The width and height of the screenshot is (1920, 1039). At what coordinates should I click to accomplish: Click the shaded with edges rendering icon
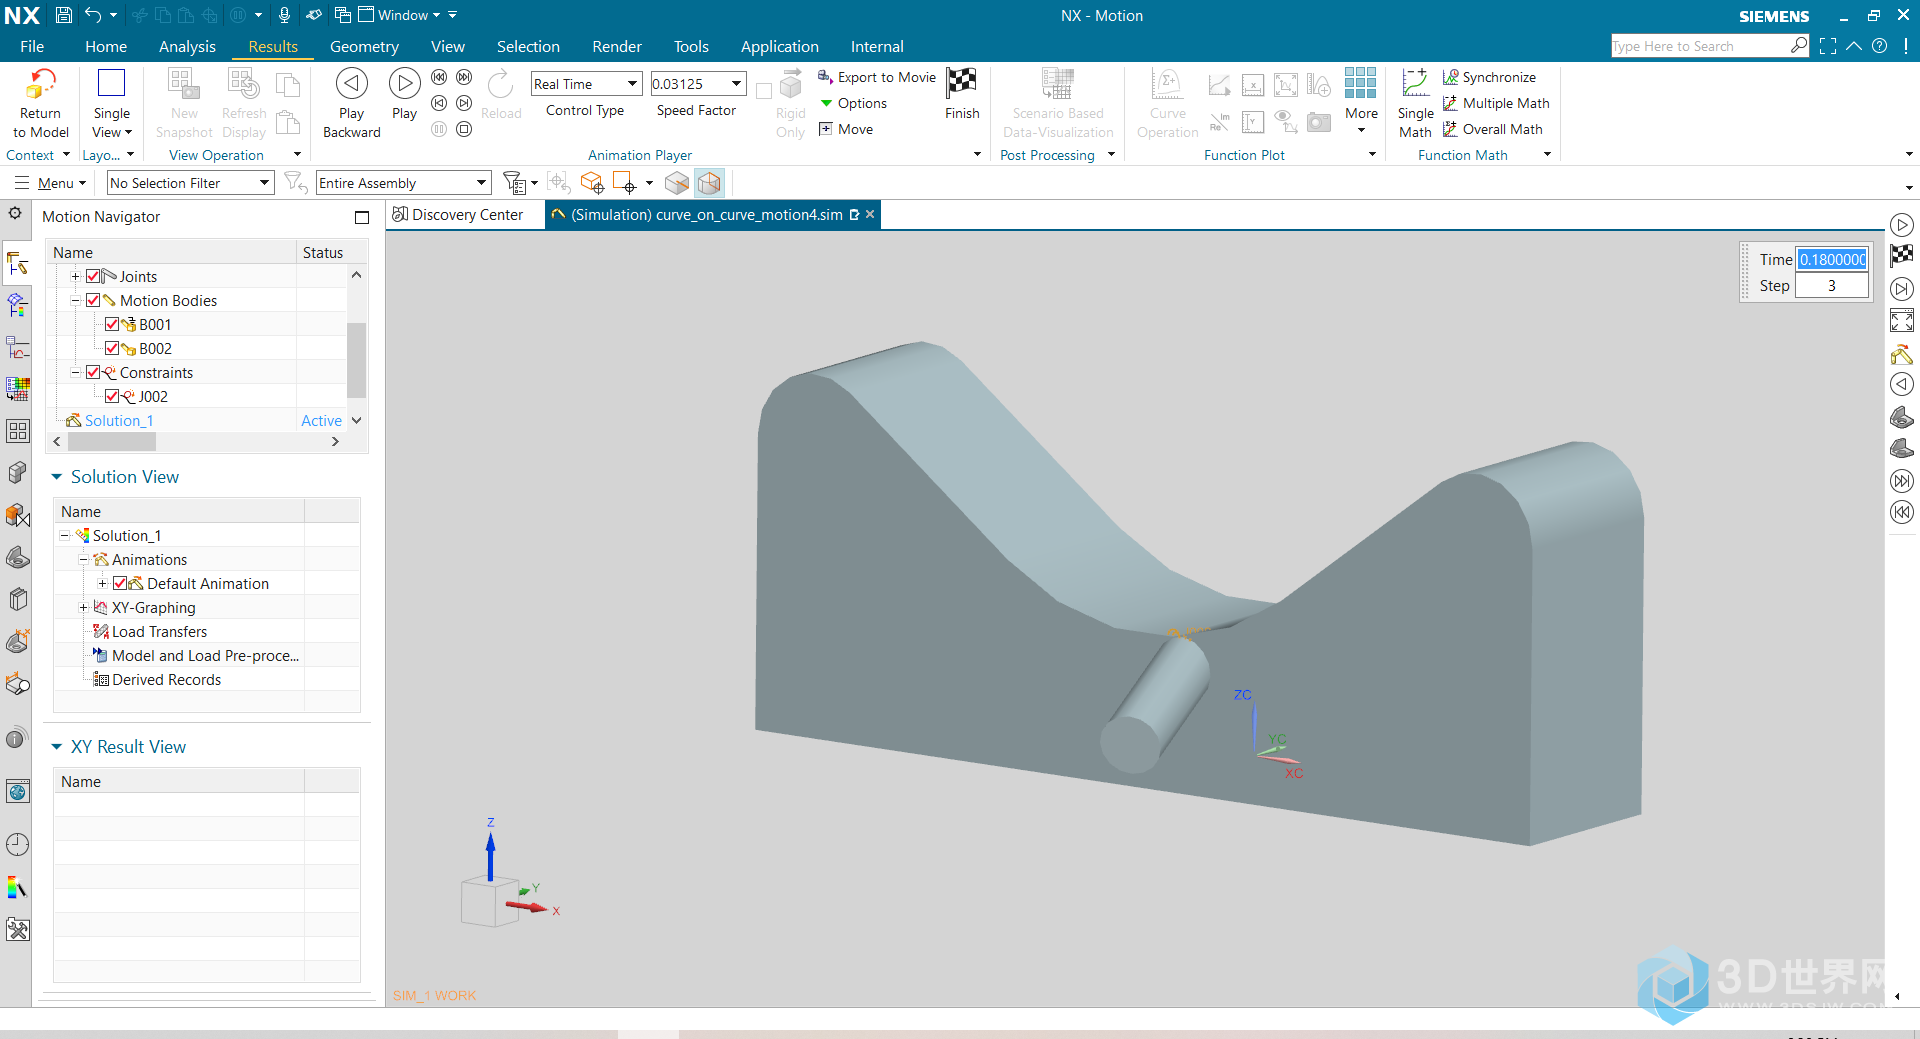tap(709, 183)
